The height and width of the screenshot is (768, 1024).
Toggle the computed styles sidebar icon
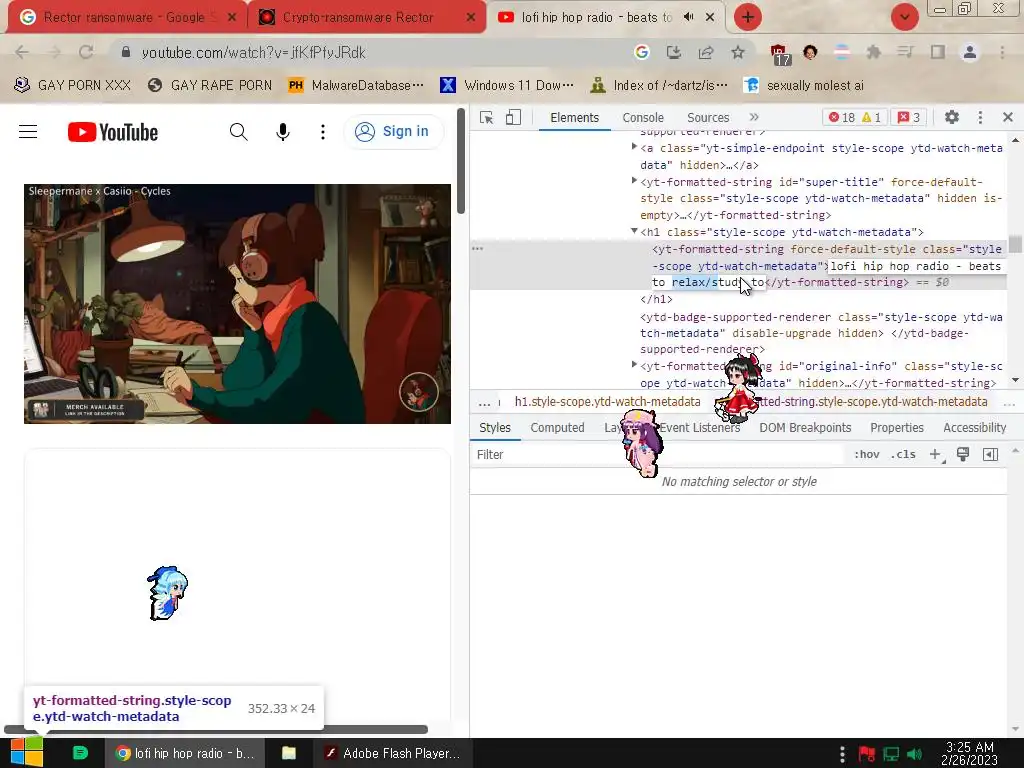tap(990, 455)
